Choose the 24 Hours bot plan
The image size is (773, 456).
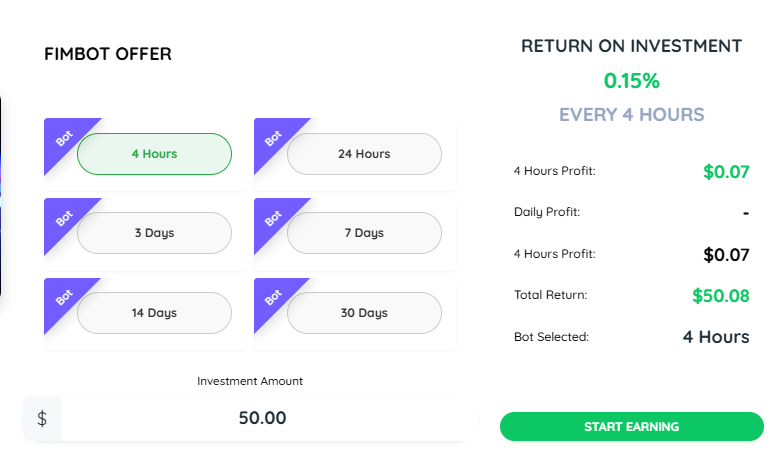point(364,154)
